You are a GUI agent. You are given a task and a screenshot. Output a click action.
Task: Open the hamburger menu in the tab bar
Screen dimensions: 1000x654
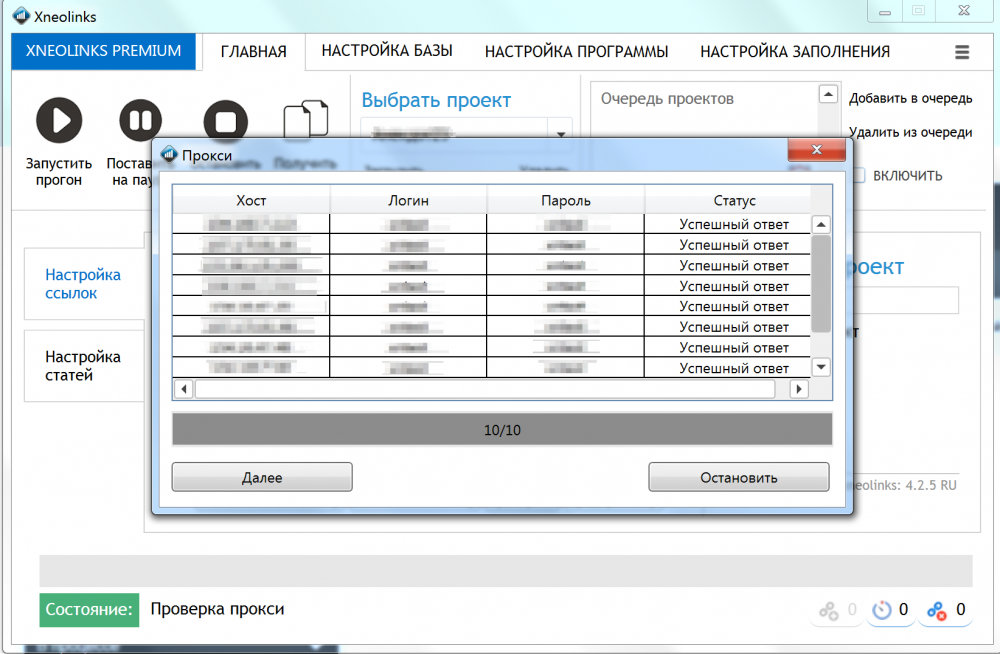pyautogui.click(x=962, y=52)
